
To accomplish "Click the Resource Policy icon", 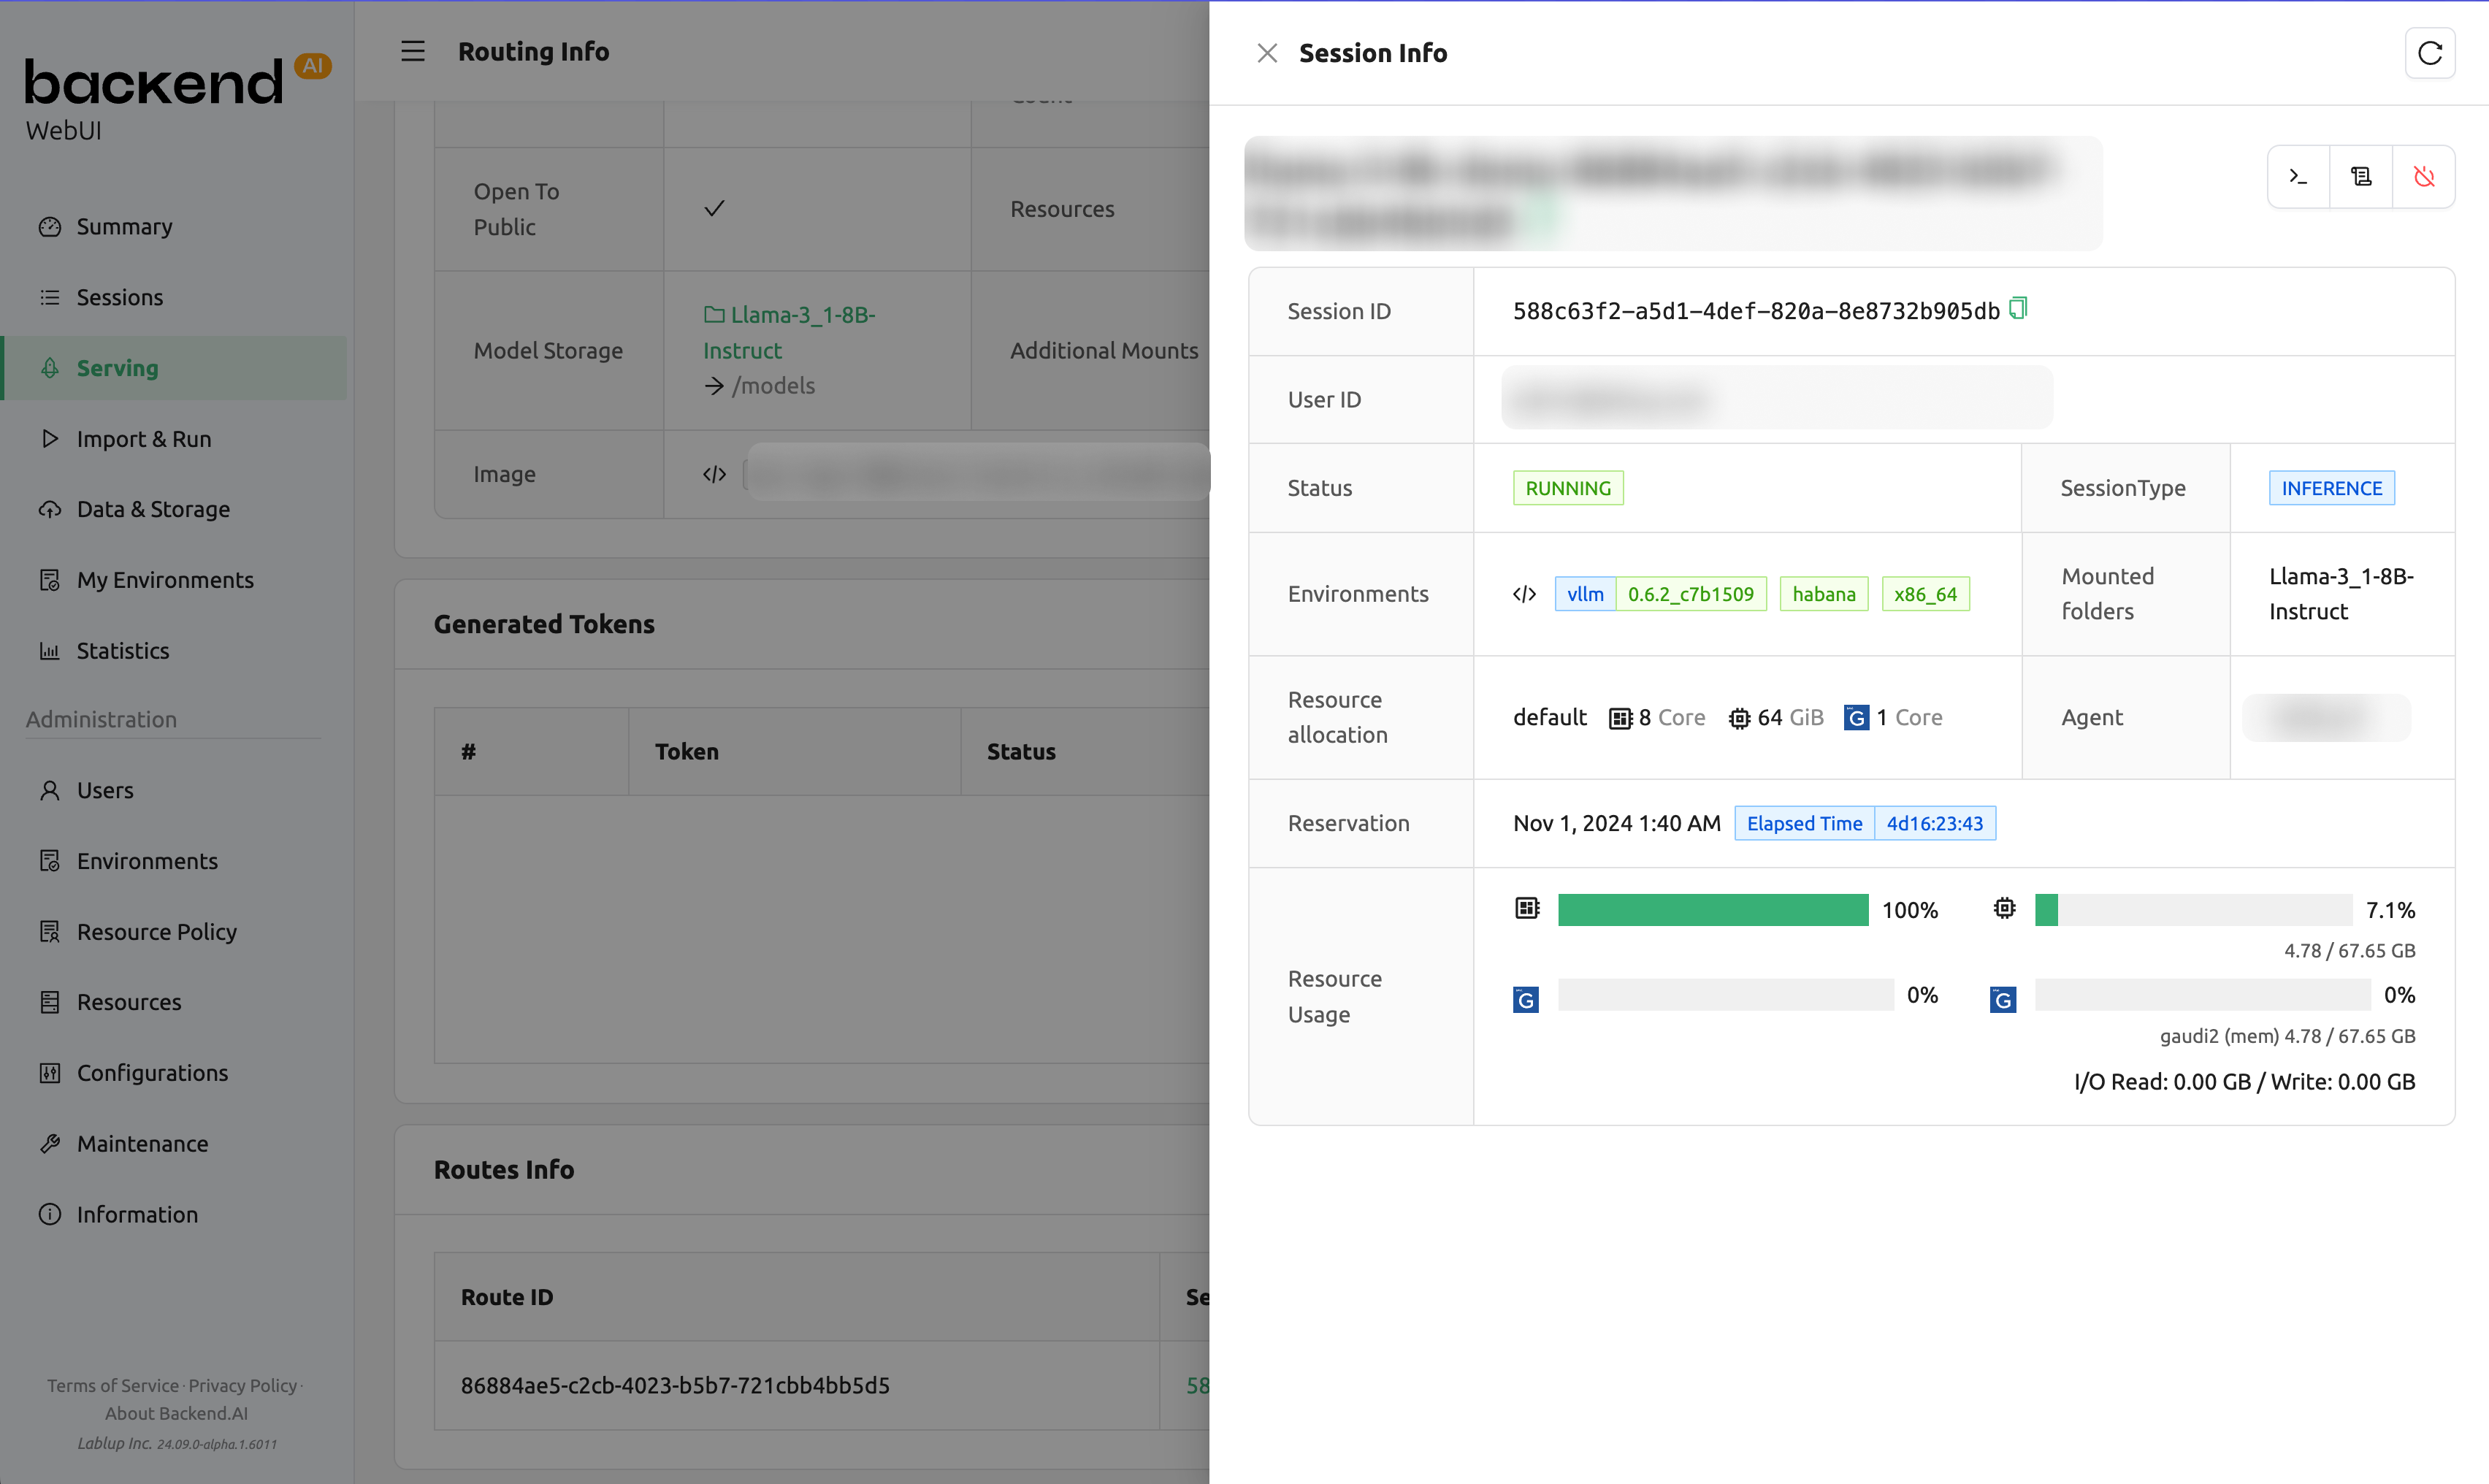I will pos(49,932).
